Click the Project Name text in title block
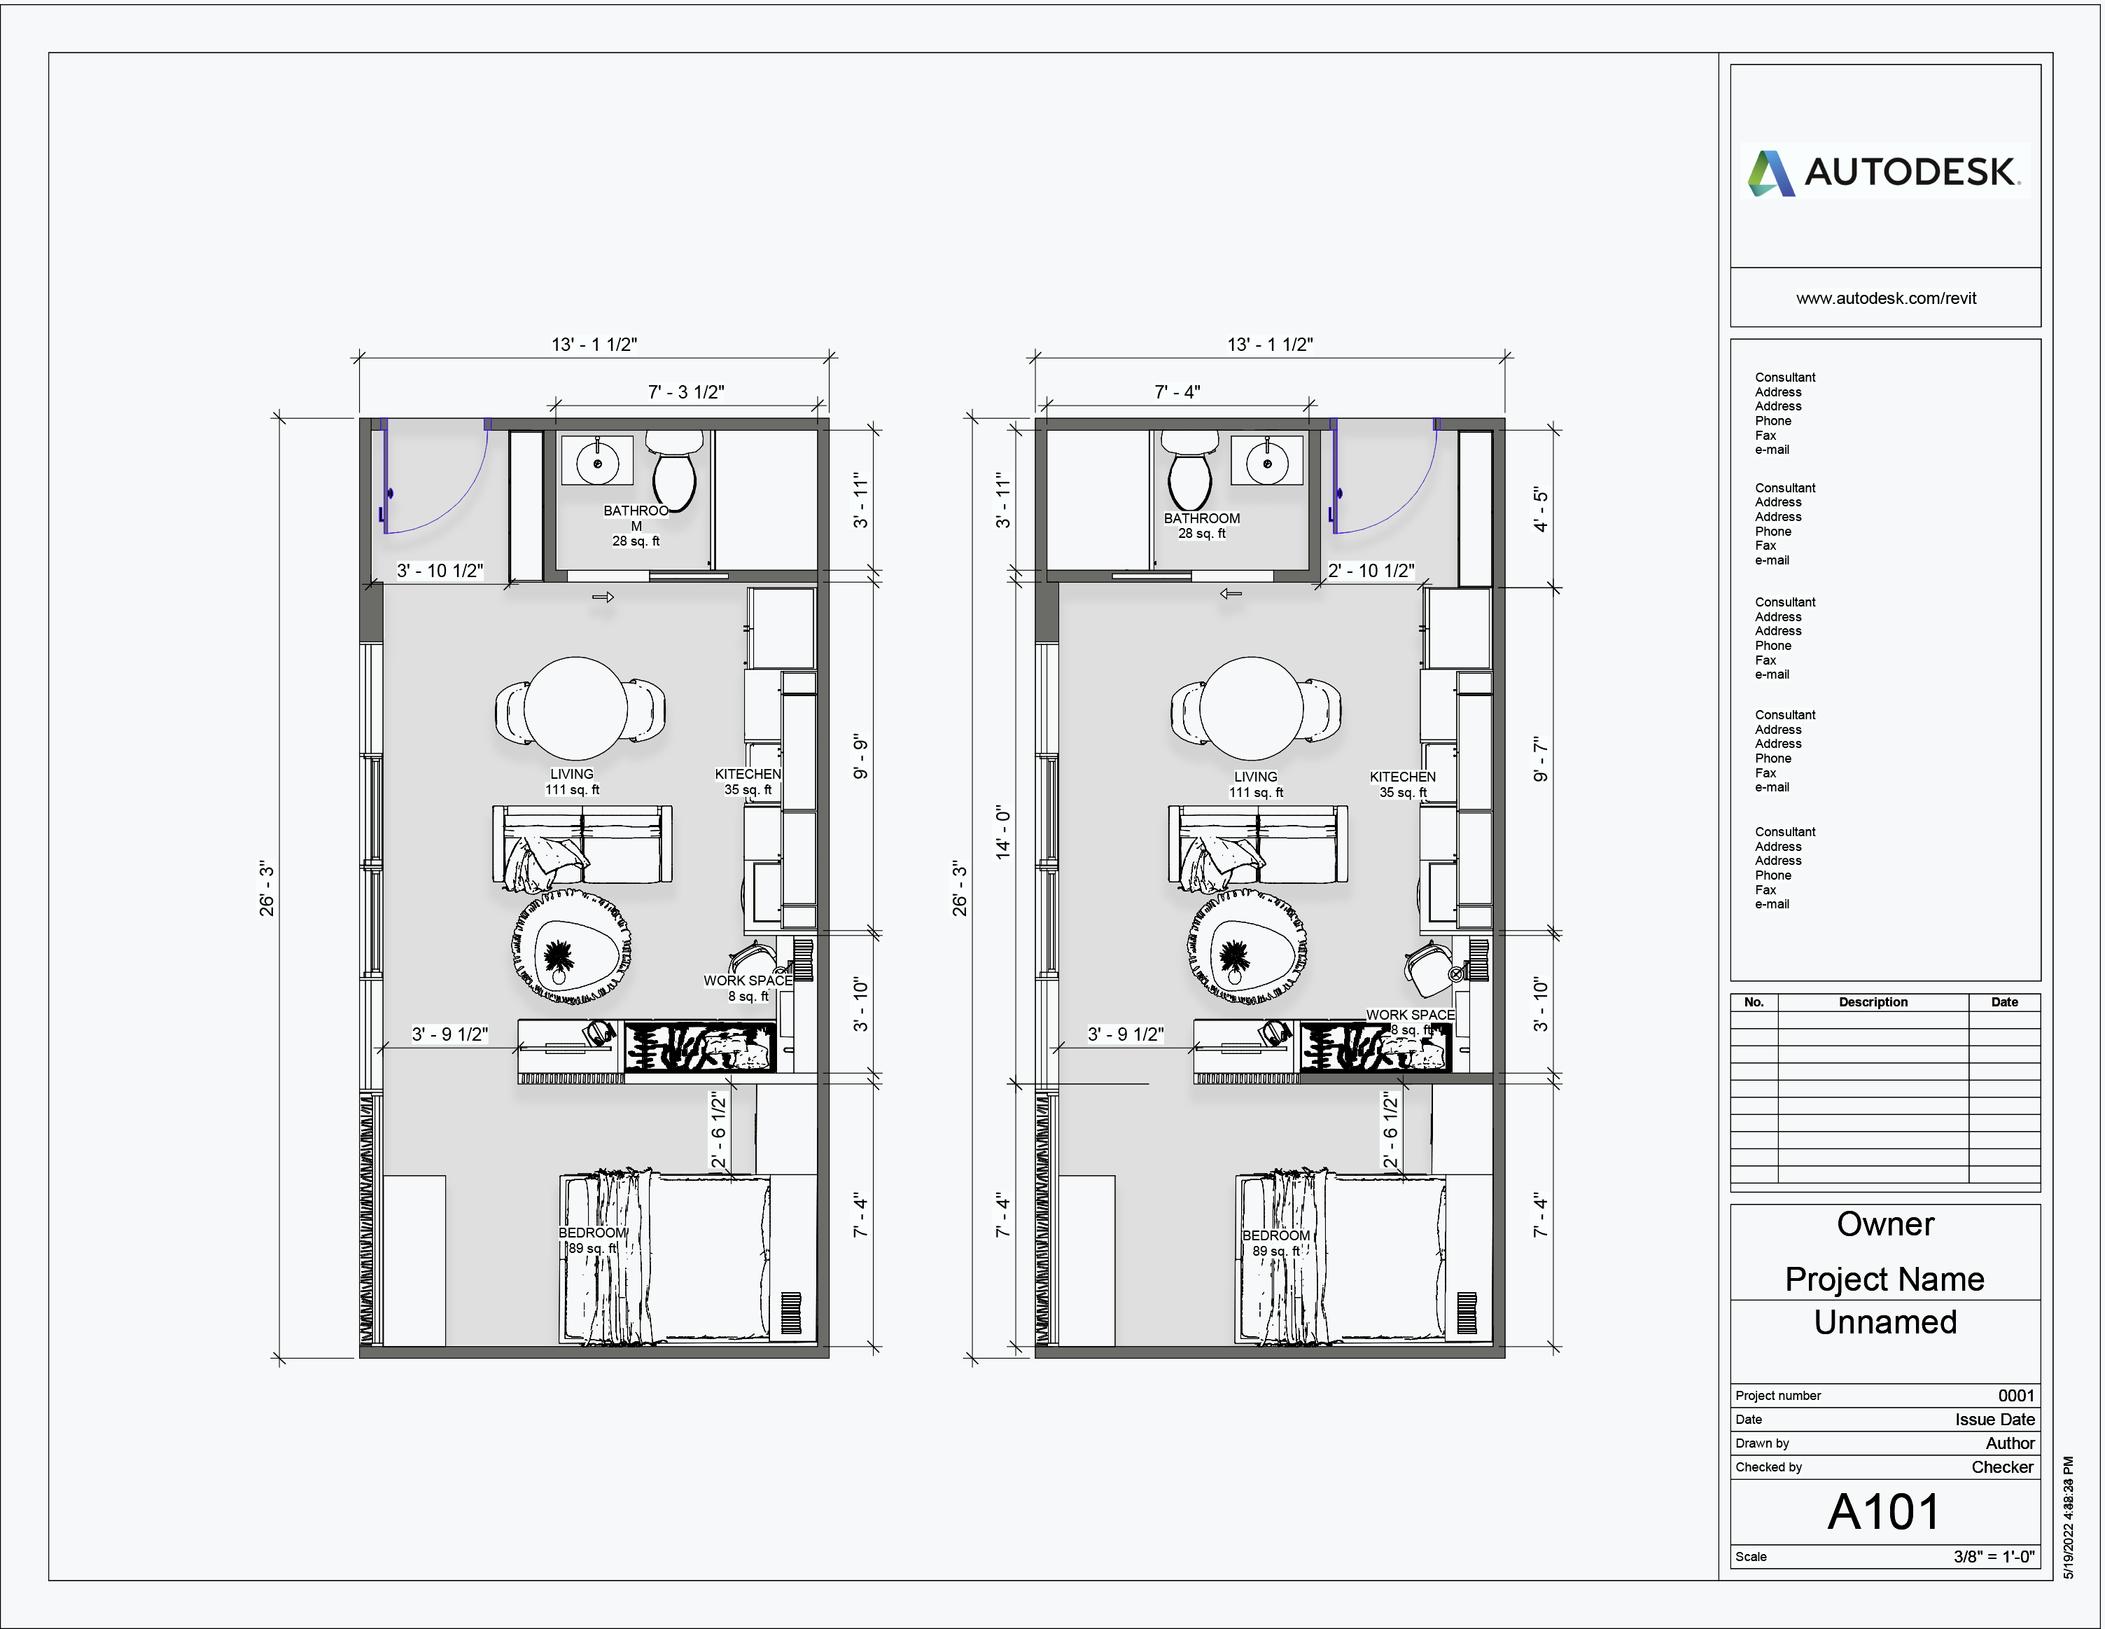The image size is (2105, 1629). point(1884,1279)
